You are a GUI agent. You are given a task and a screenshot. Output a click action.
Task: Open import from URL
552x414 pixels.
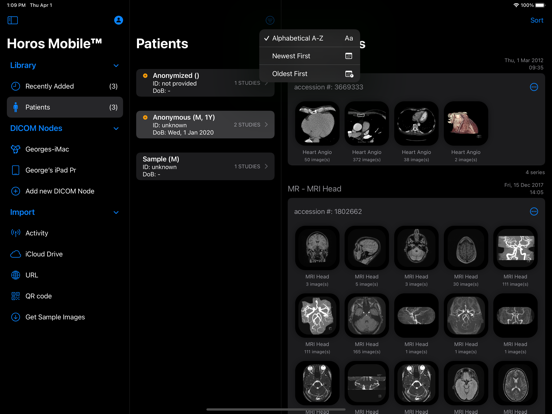point(65,275)
